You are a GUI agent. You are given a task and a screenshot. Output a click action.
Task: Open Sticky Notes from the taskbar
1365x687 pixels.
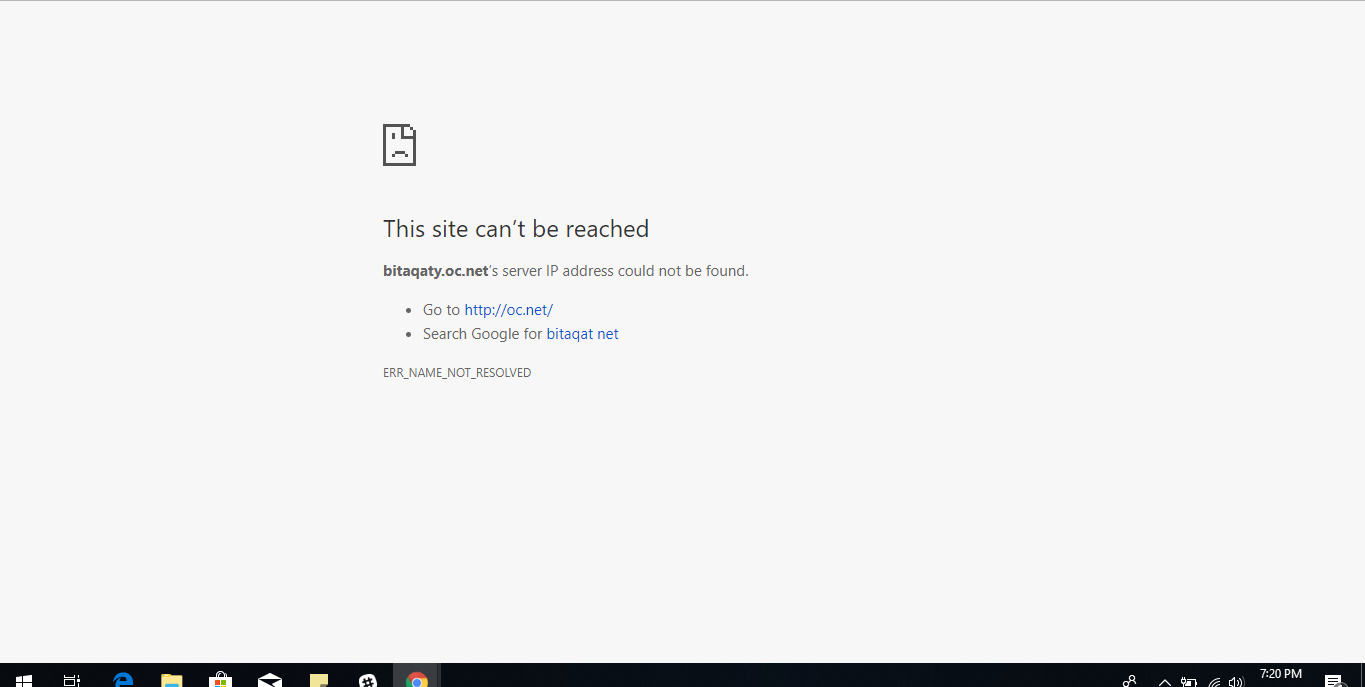(x=319, y=679)
